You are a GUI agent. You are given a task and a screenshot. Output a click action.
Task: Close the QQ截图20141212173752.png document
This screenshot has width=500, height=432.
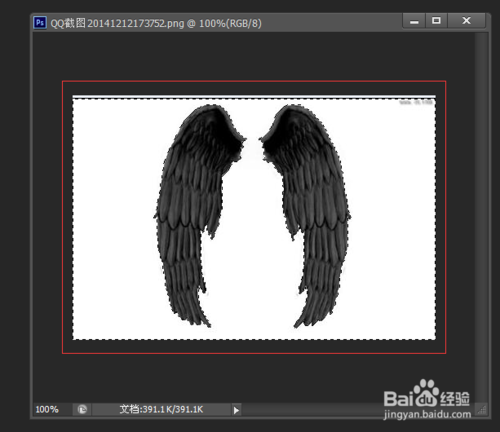tap(466, 21)
